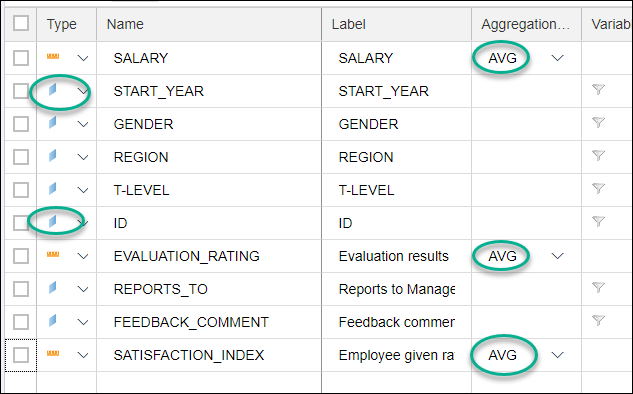Open the type dropdown for FEEDBACK_COMMENT

(83, 323)
